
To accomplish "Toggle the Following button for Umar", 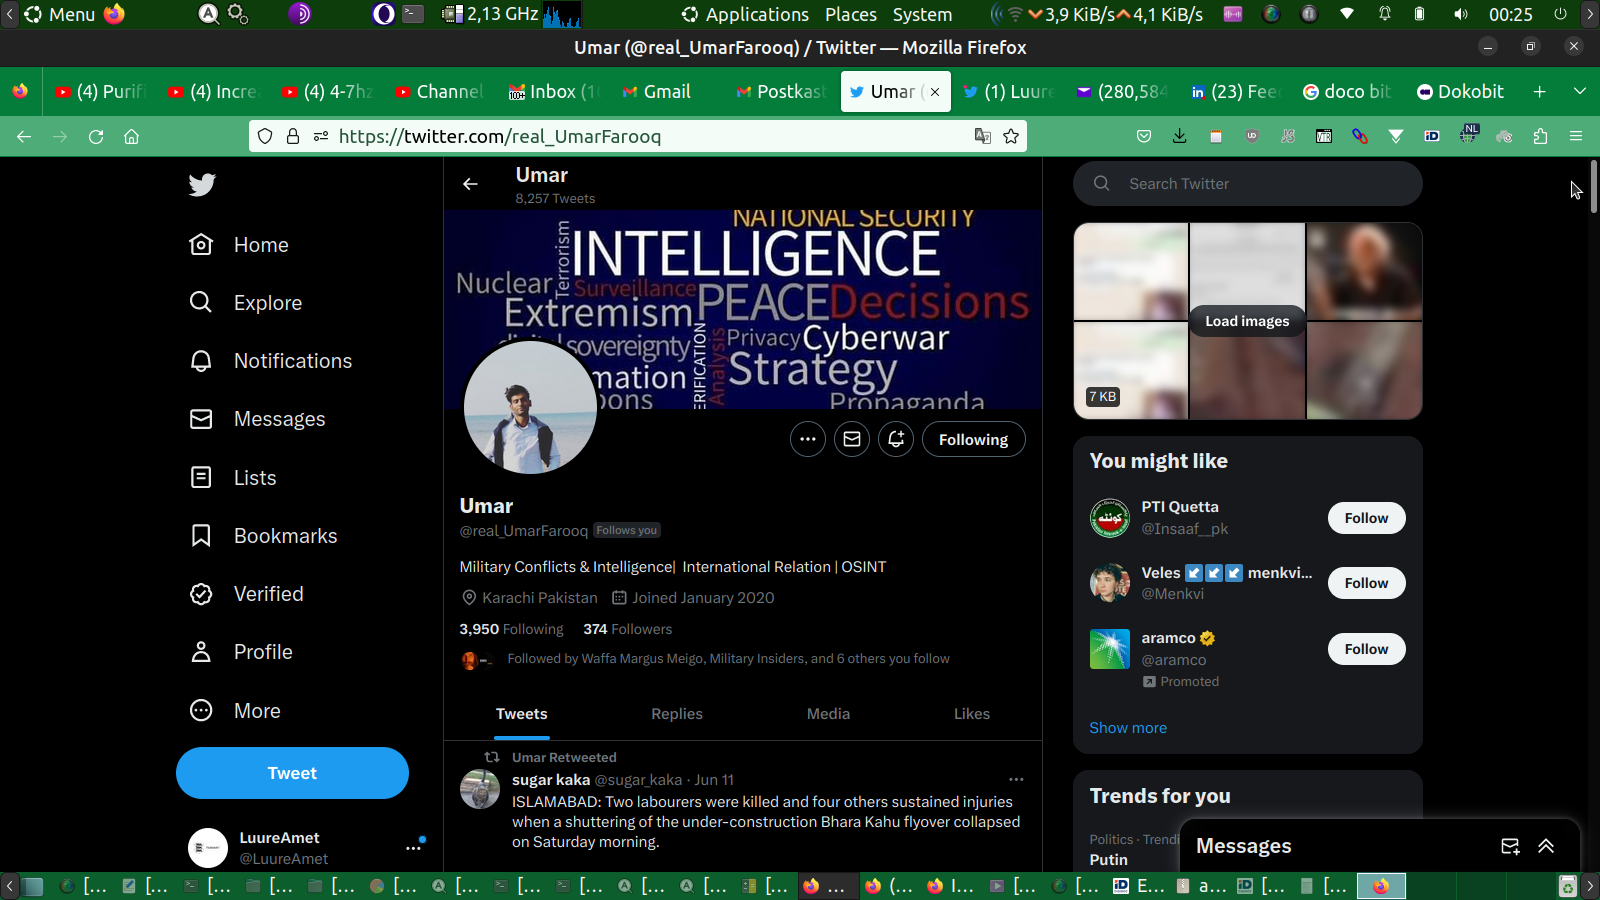I will click(972, 439).
